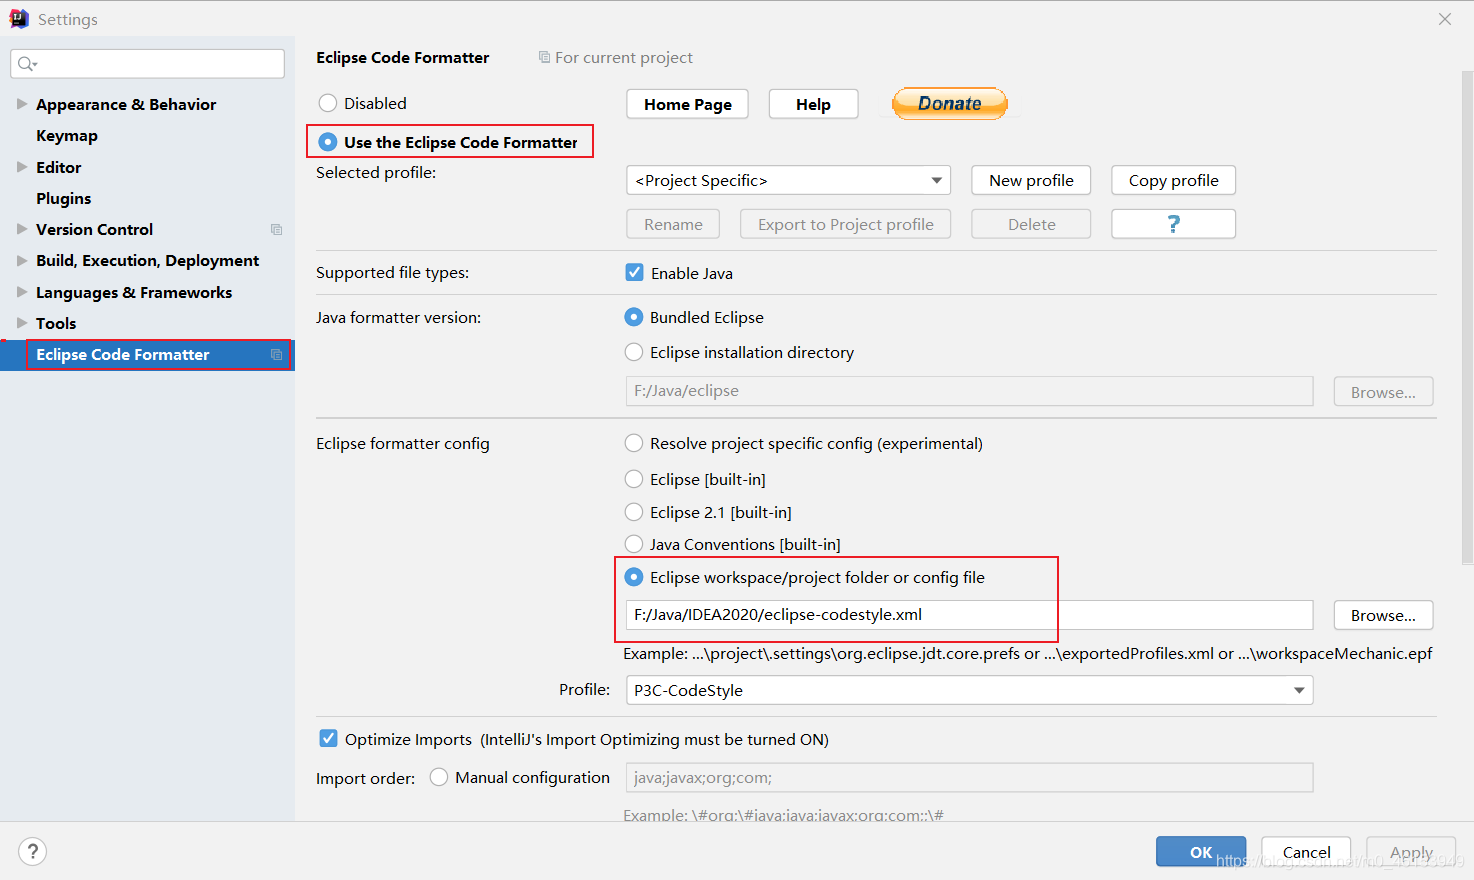Toggle the Optimize Imports checkbox
Screen dimensions: 1474x880
328,738
